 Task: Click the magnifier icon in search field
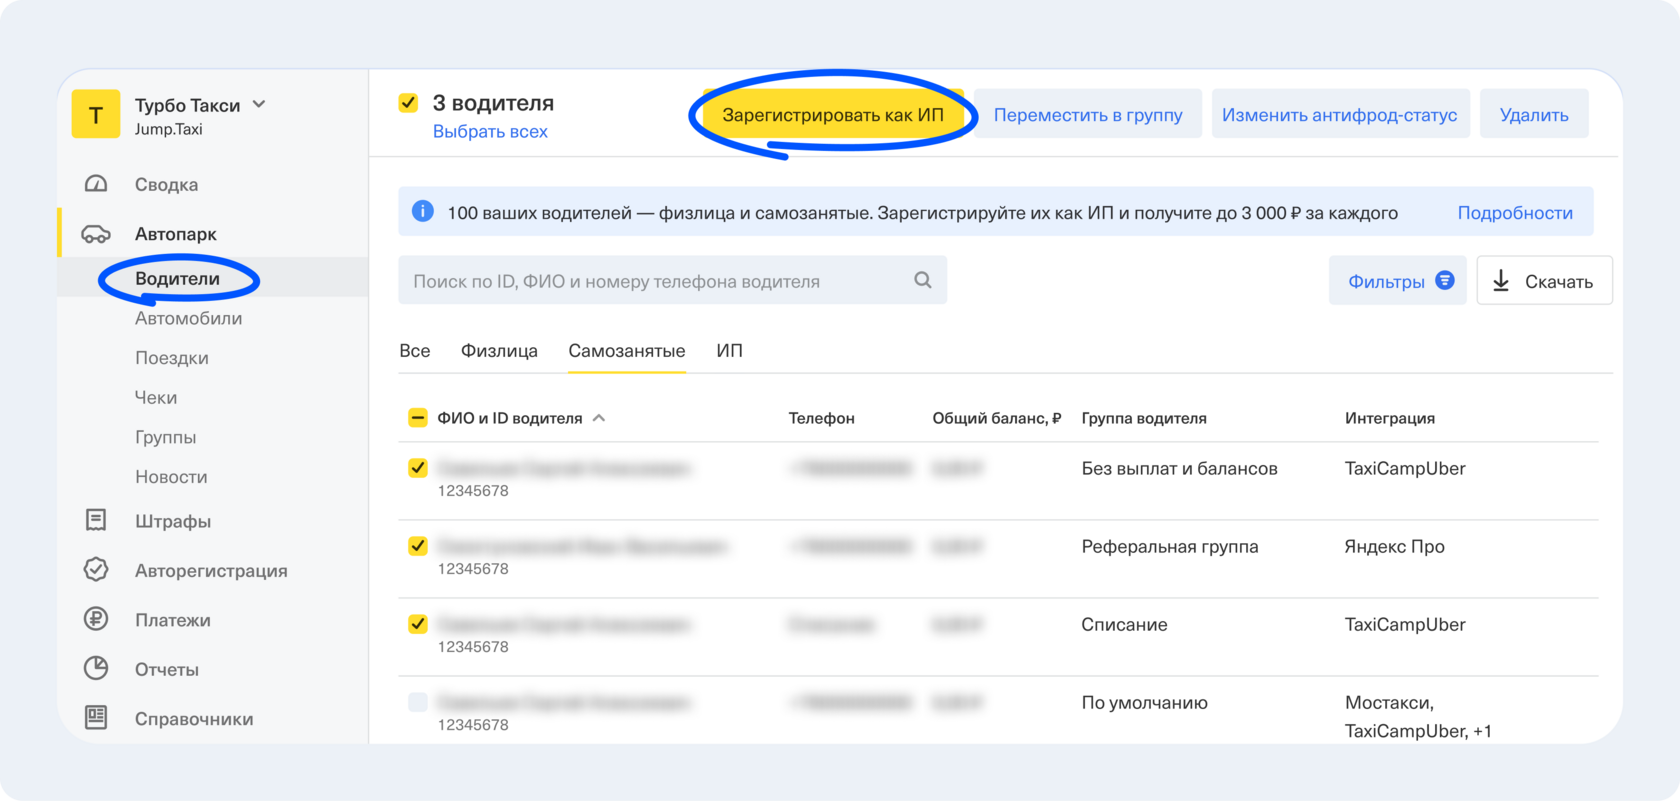click(922, 281)
